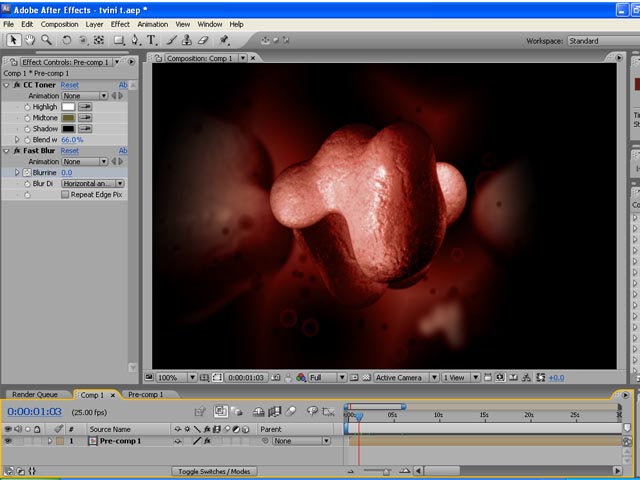
Task: Toggle the CC Toner fx switch
Action: (17, 85)
